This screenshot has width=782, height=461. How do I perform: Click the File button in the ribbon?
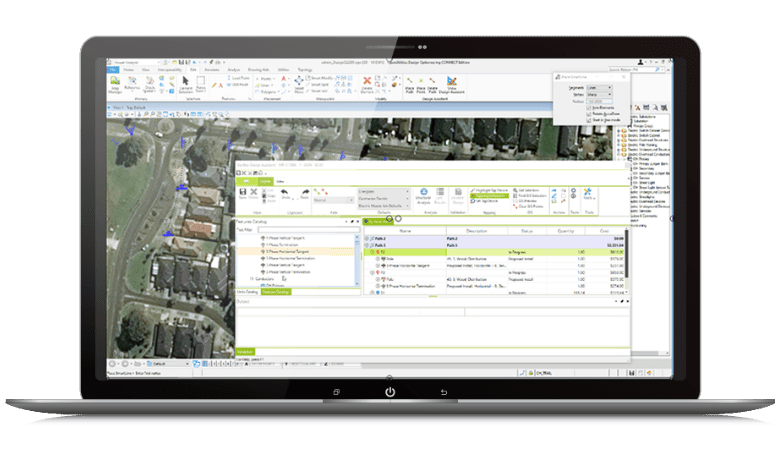click(114, 70)
